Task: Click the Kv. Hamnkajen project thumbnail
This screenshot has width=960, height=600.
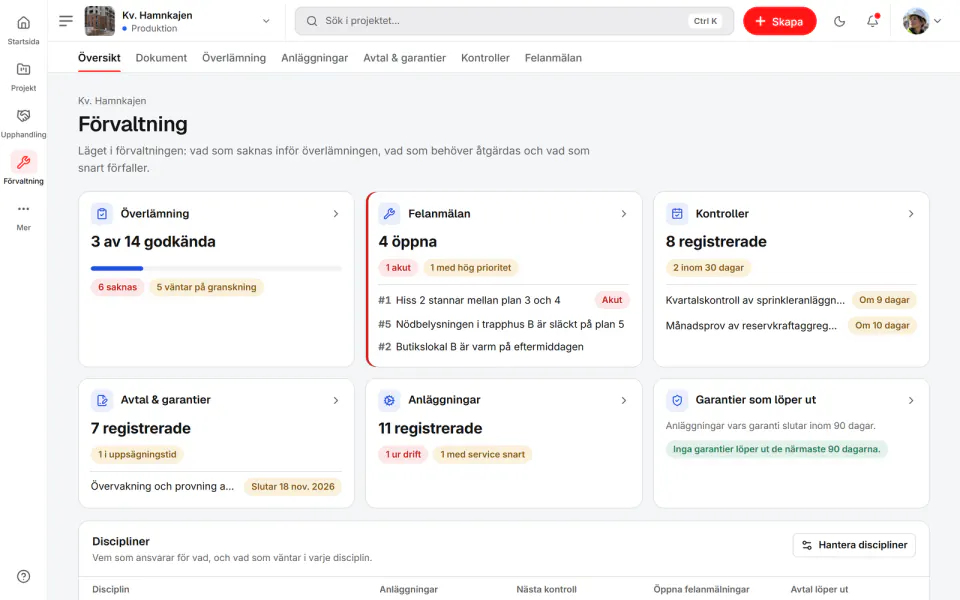Action: coord(99,21)
